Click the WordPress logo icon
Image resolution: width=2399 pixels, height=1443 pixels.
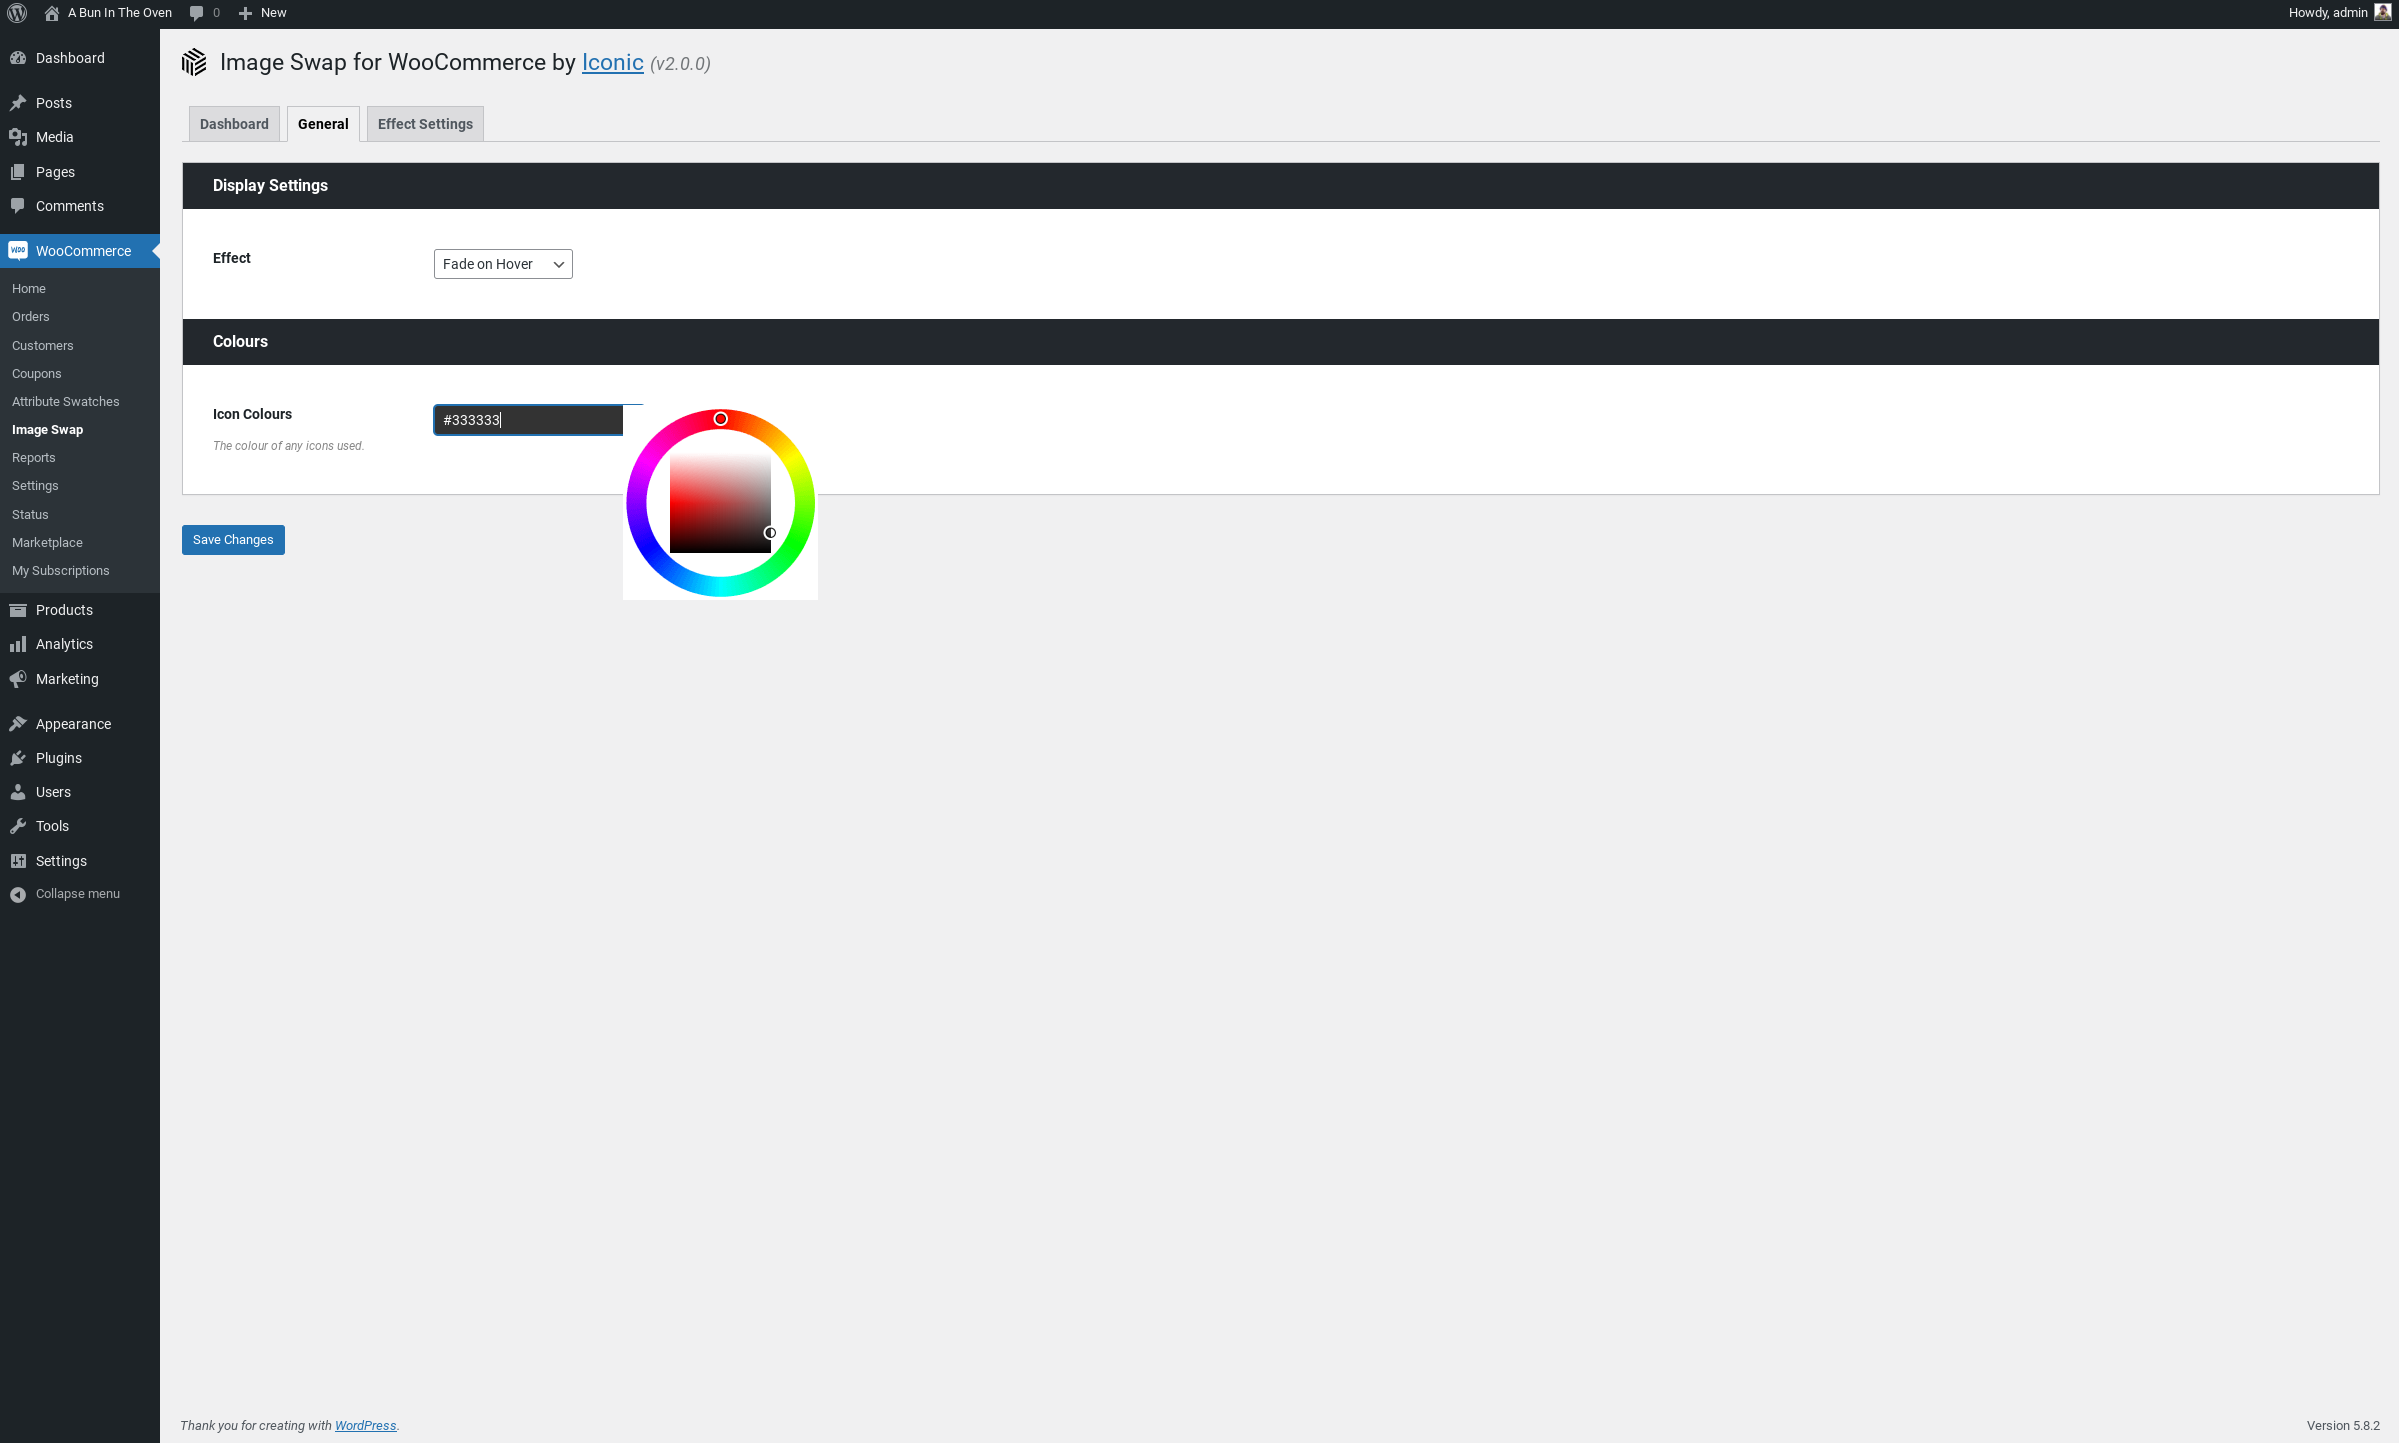(x=17, y=13)
